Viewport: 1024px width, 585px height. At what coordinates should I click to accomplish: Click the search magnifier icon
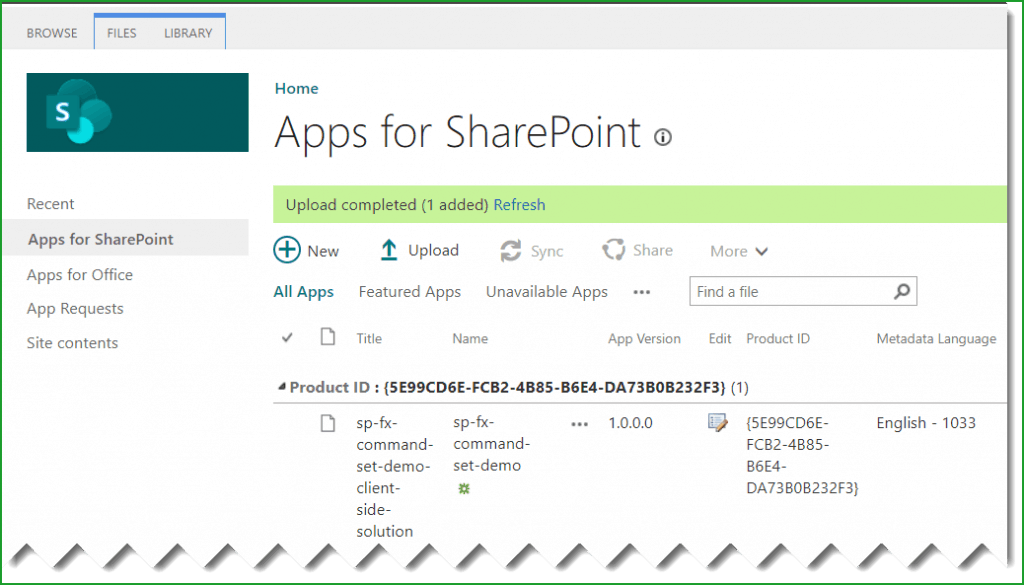pyautogui.click(x=902, y=291)
